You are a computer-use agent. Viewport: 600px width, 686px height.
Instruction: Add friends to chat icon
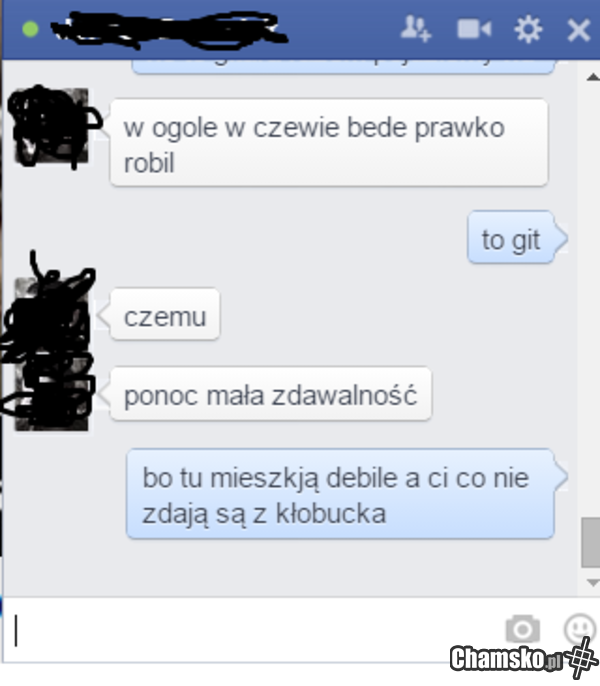[415, 29]
